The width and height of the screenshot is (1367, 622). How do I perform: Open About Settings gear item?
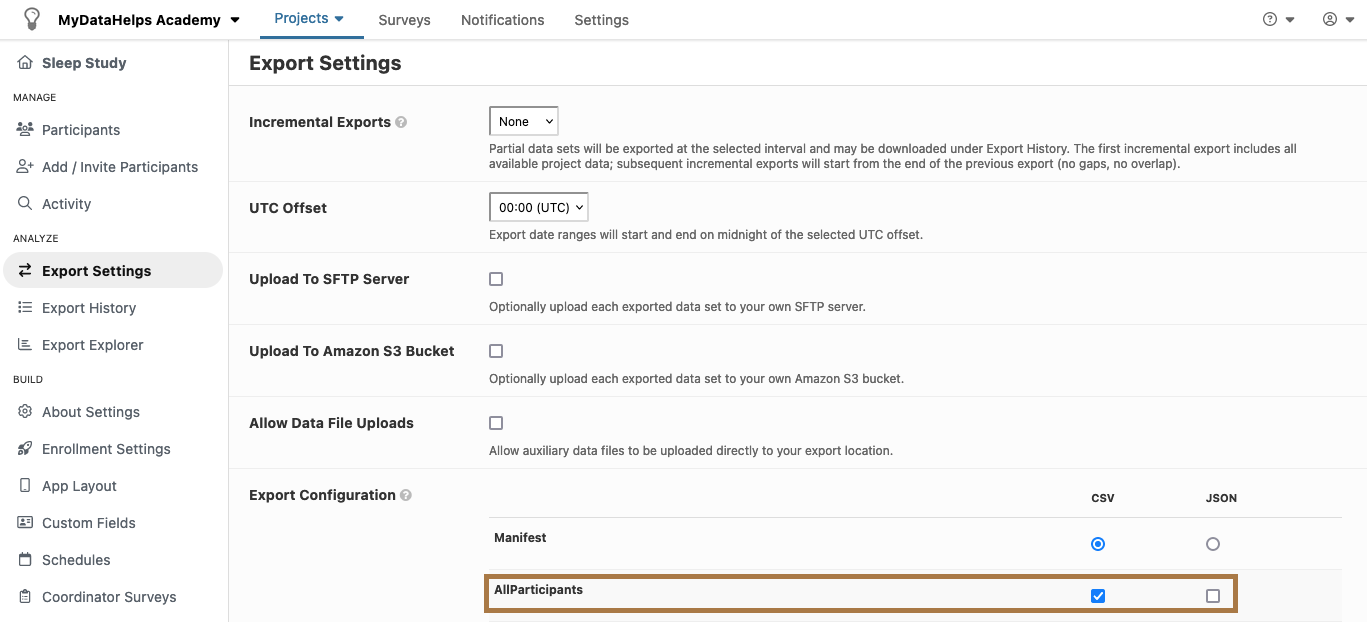pos(90,412)
